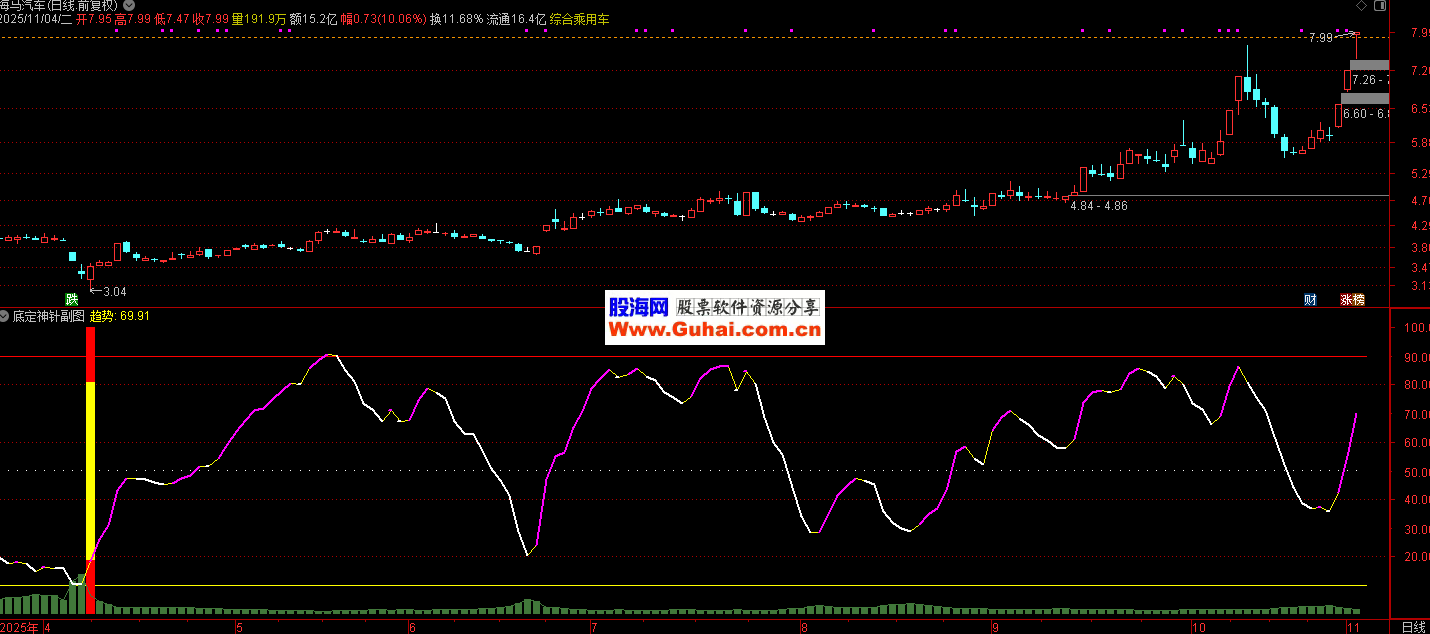The image size is (1430, 634).
Task: Click the red 涨榜 badge icon
Action: coord(1352,299)
